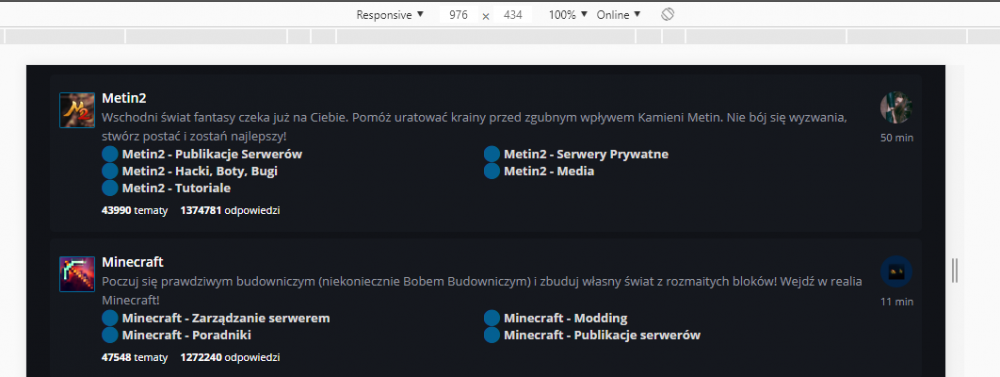
Task: Click blue circle beside Metin2 - Hacki, Boty, Bugi
Action: (x=110, y=171)
